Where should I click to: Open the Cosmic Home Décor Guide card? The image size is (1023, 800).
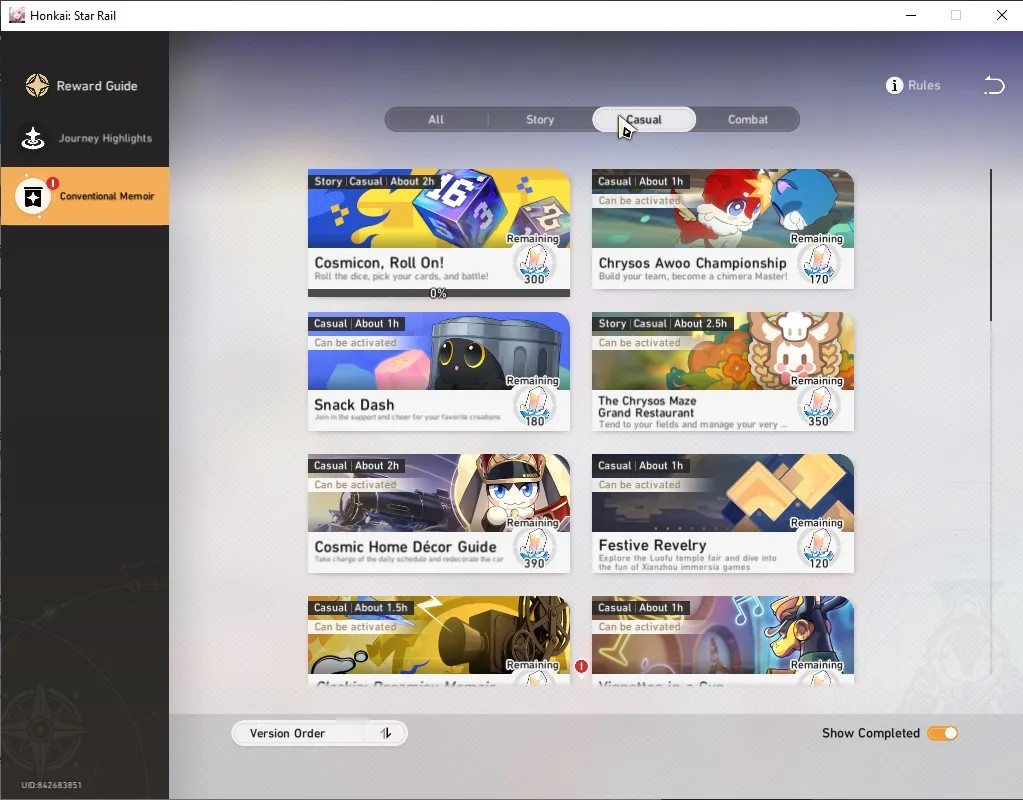pyautogui.click(x=438, y=514)
